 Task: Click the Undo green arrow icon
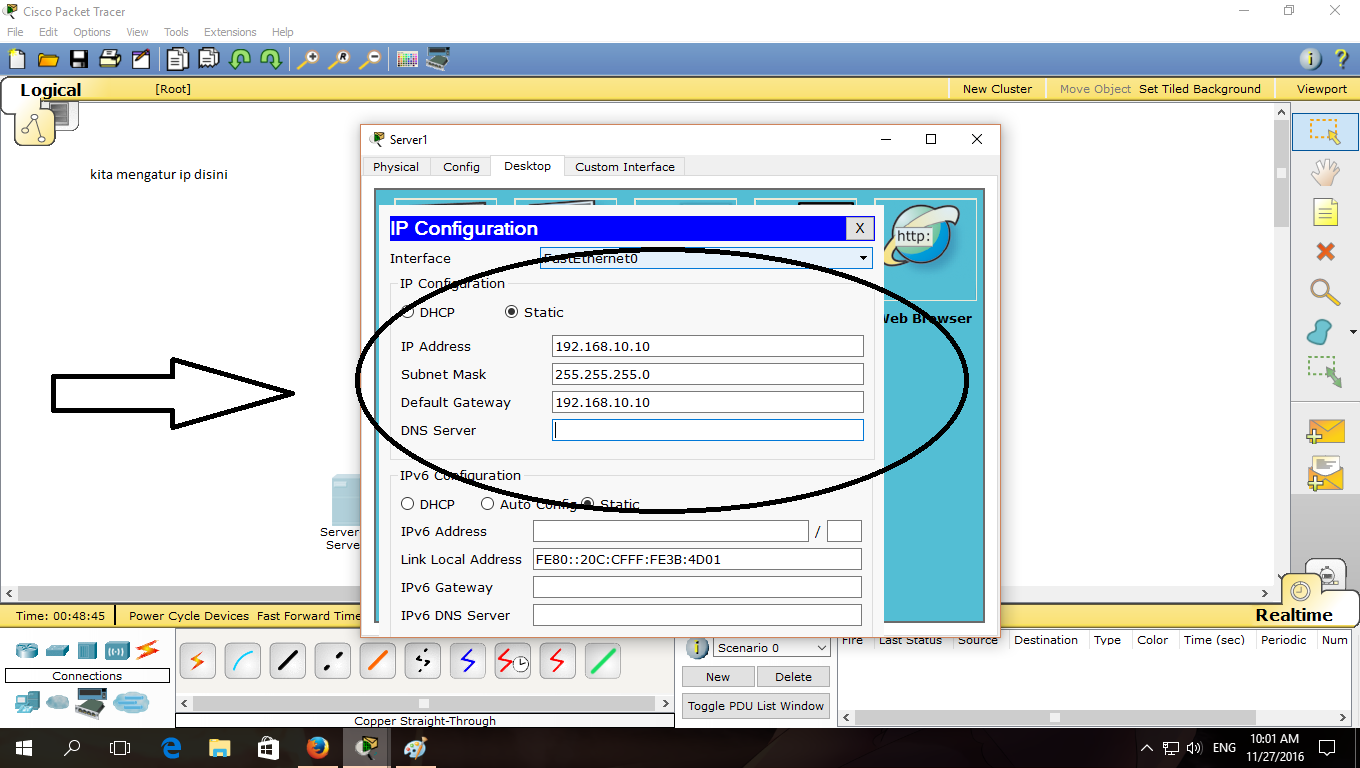pyautogui.click(x=240, y=59)
